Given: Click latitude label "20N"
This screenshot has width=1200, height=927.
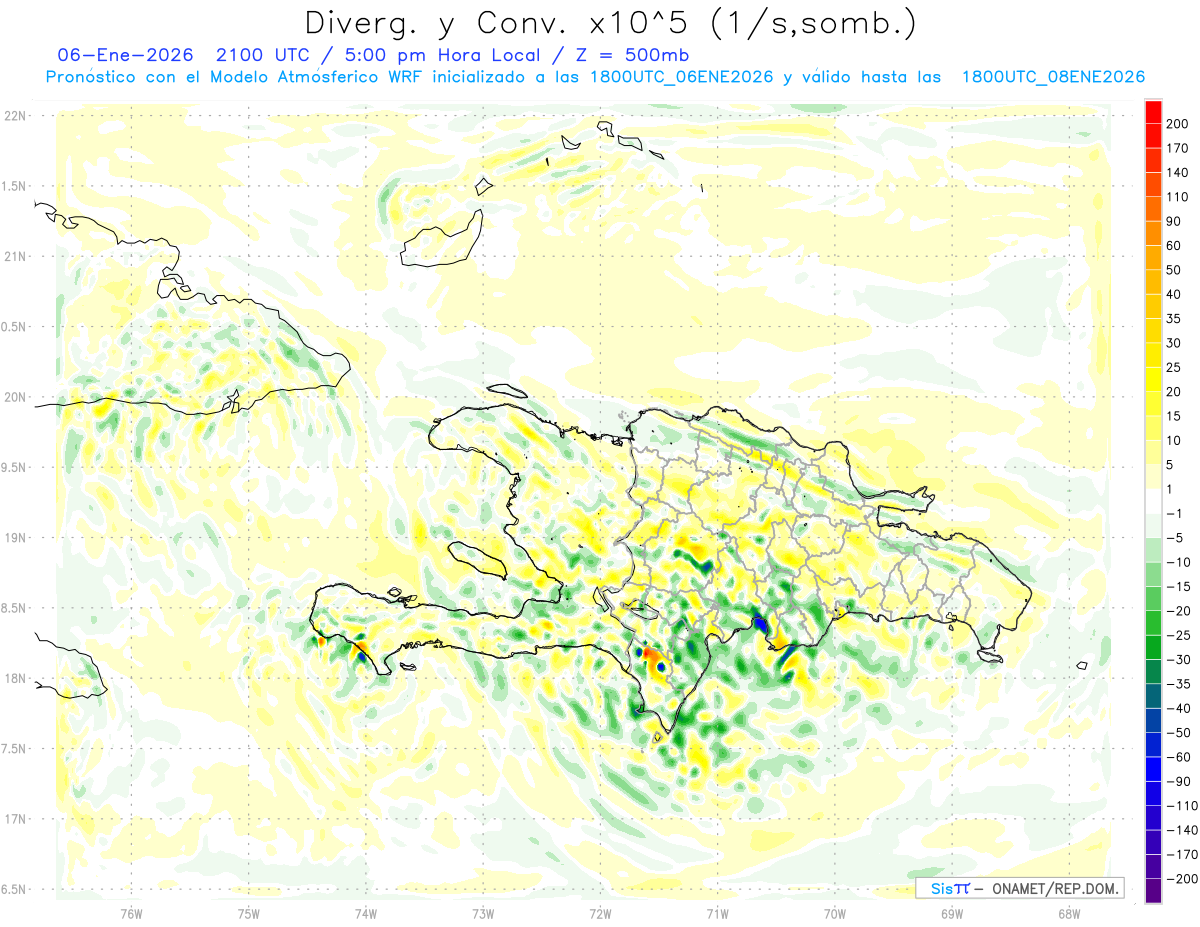Looking at the screenshot, I should tap(14, 397).
